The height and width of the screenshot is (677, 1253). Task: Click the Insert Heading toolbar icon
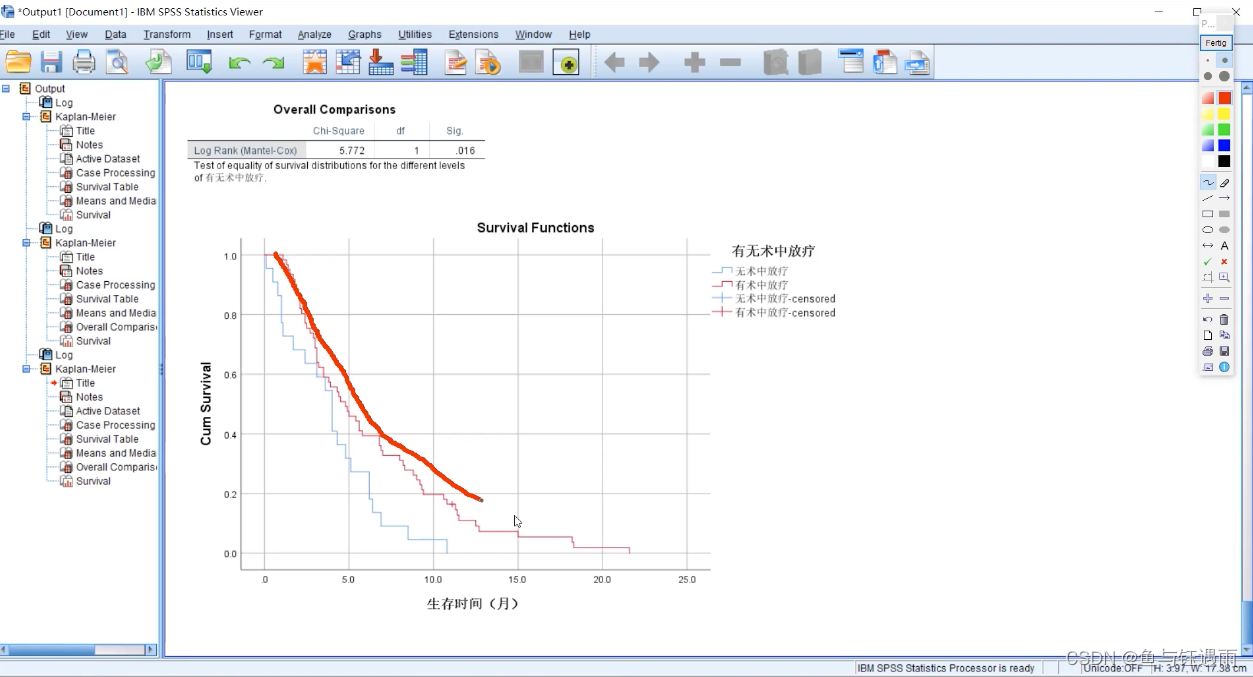click(852, 62)
